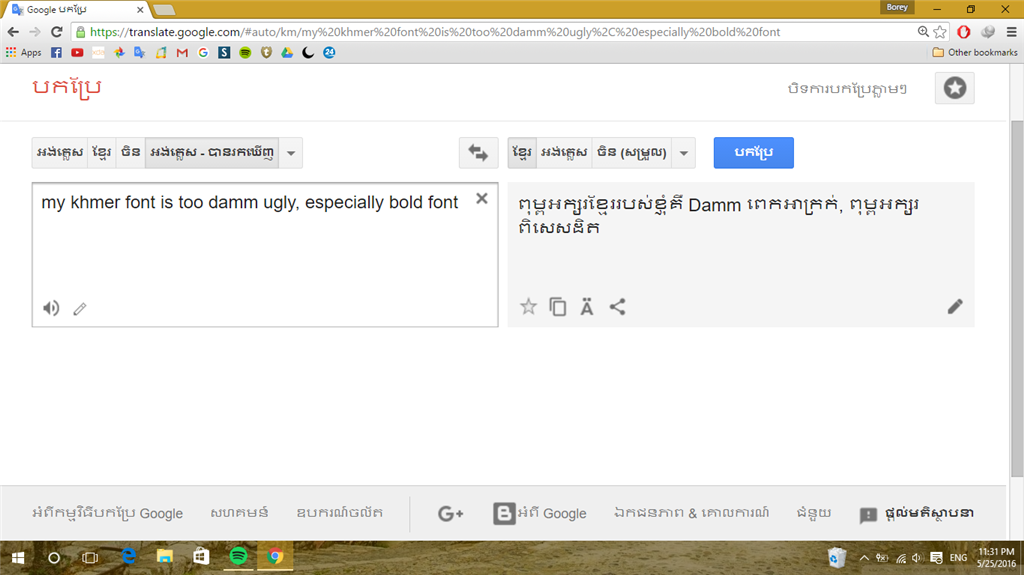
Task: Open Task View on taskbar
Action: [x=90, y=557]
